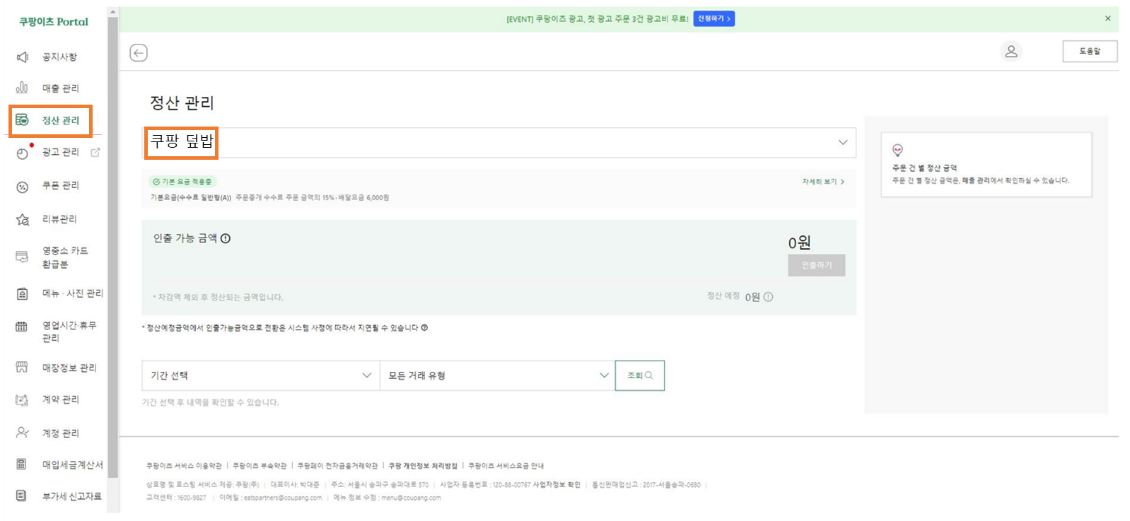
Task: Open 쿠팡 개인정보 처리방침 footer link
Action: coord(422,466)
